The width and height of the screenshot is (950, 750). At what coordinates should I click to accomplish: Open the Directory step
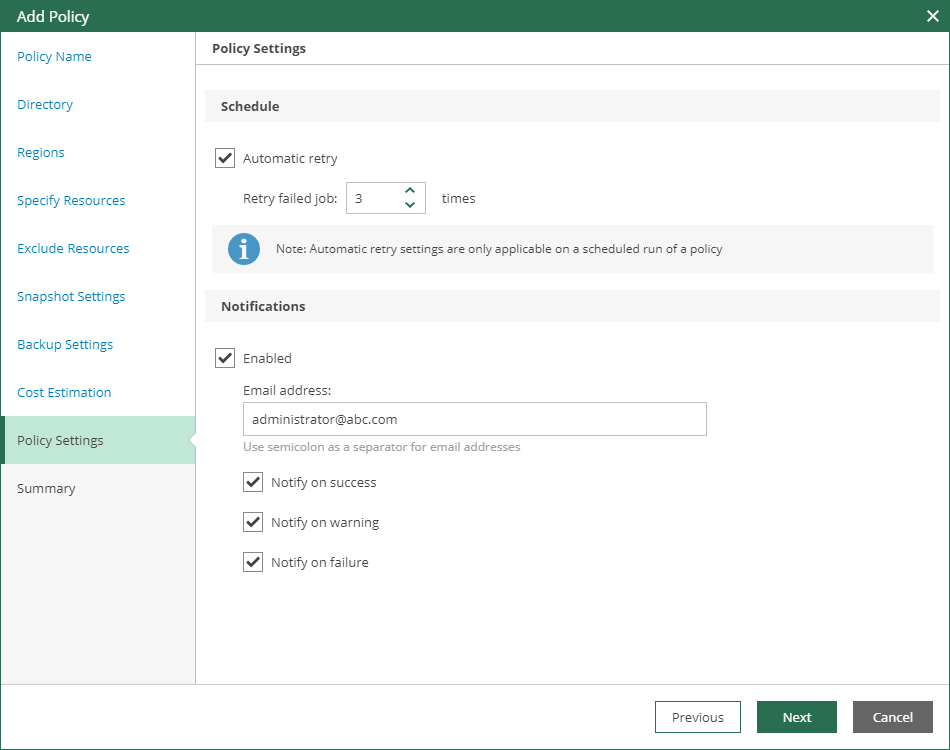click(45, 104)
